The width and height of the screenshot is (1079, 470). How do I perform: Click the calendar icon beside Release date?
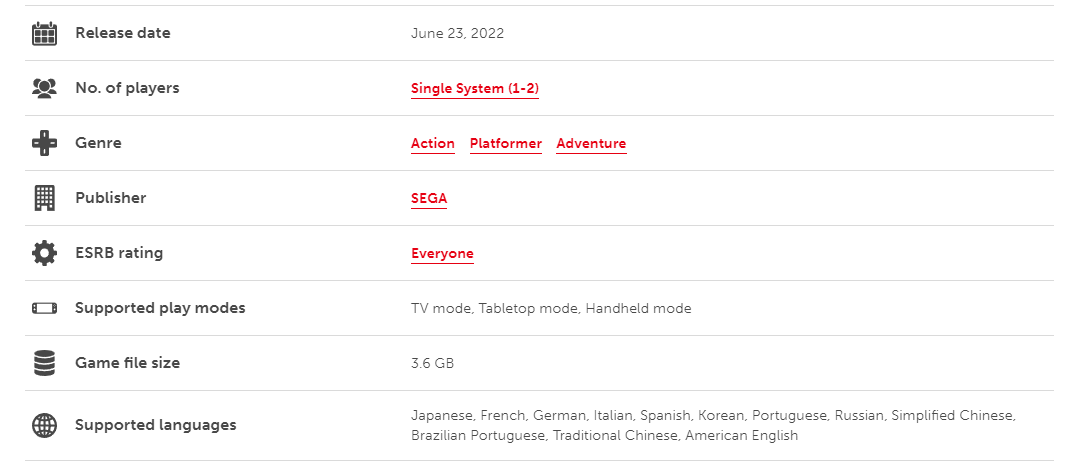44,33
